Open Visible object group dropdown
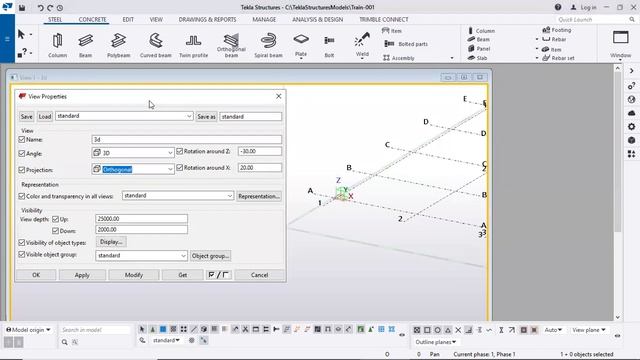This screenshot has height=360, width=640. click(x=141, y=256)
